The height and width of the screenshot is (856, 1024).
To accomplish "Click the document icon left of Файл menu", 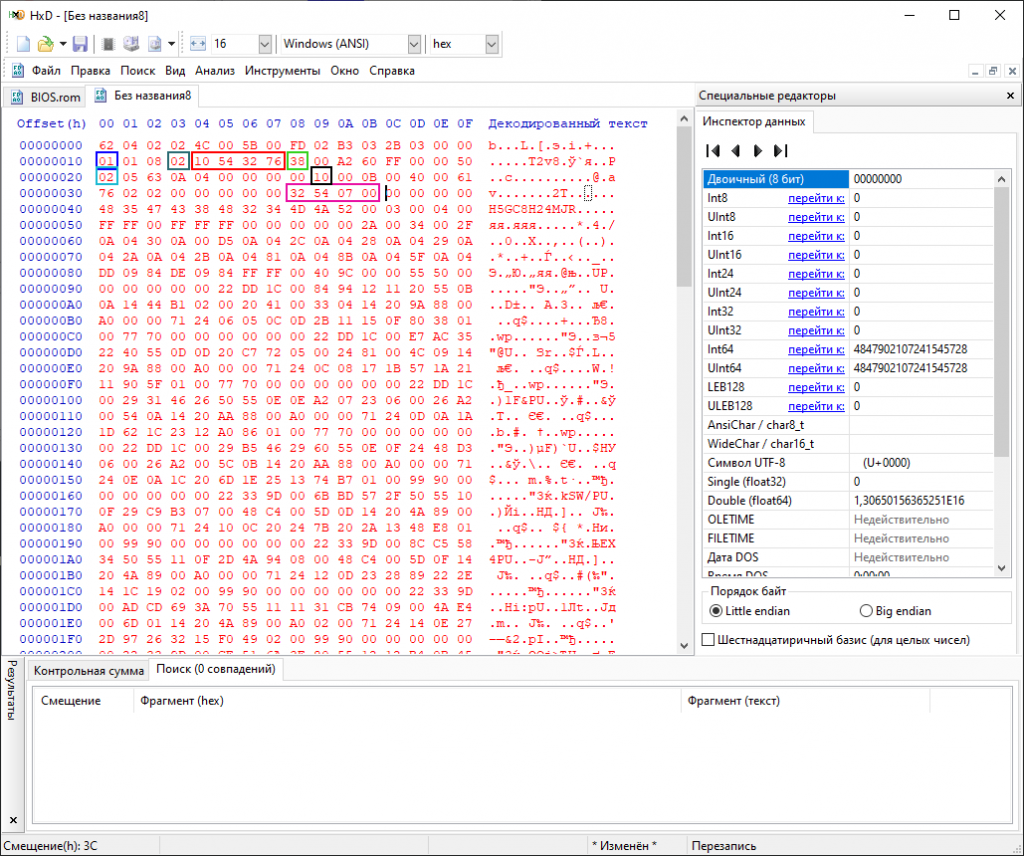I will pos(18,71).
